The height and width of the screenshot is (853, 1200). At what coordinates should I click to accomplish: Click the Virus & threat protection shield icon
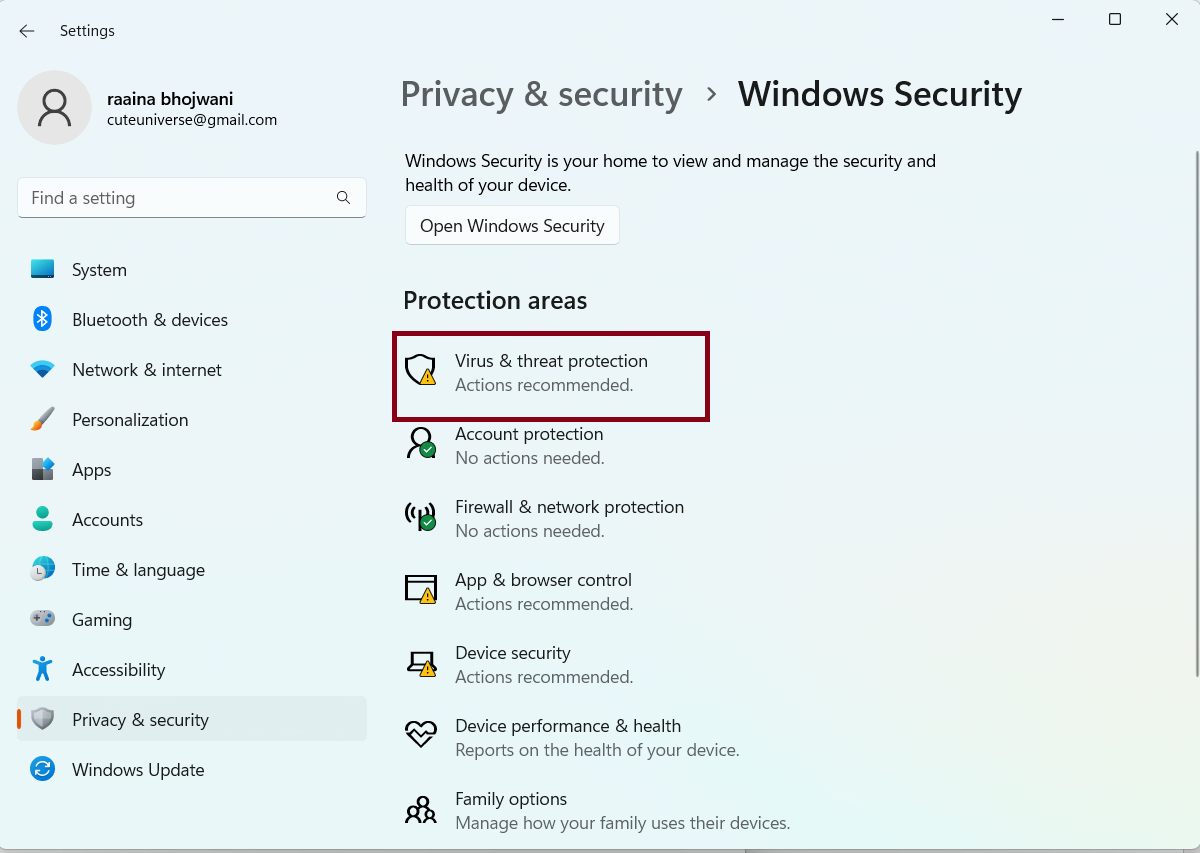pos(420,370)
